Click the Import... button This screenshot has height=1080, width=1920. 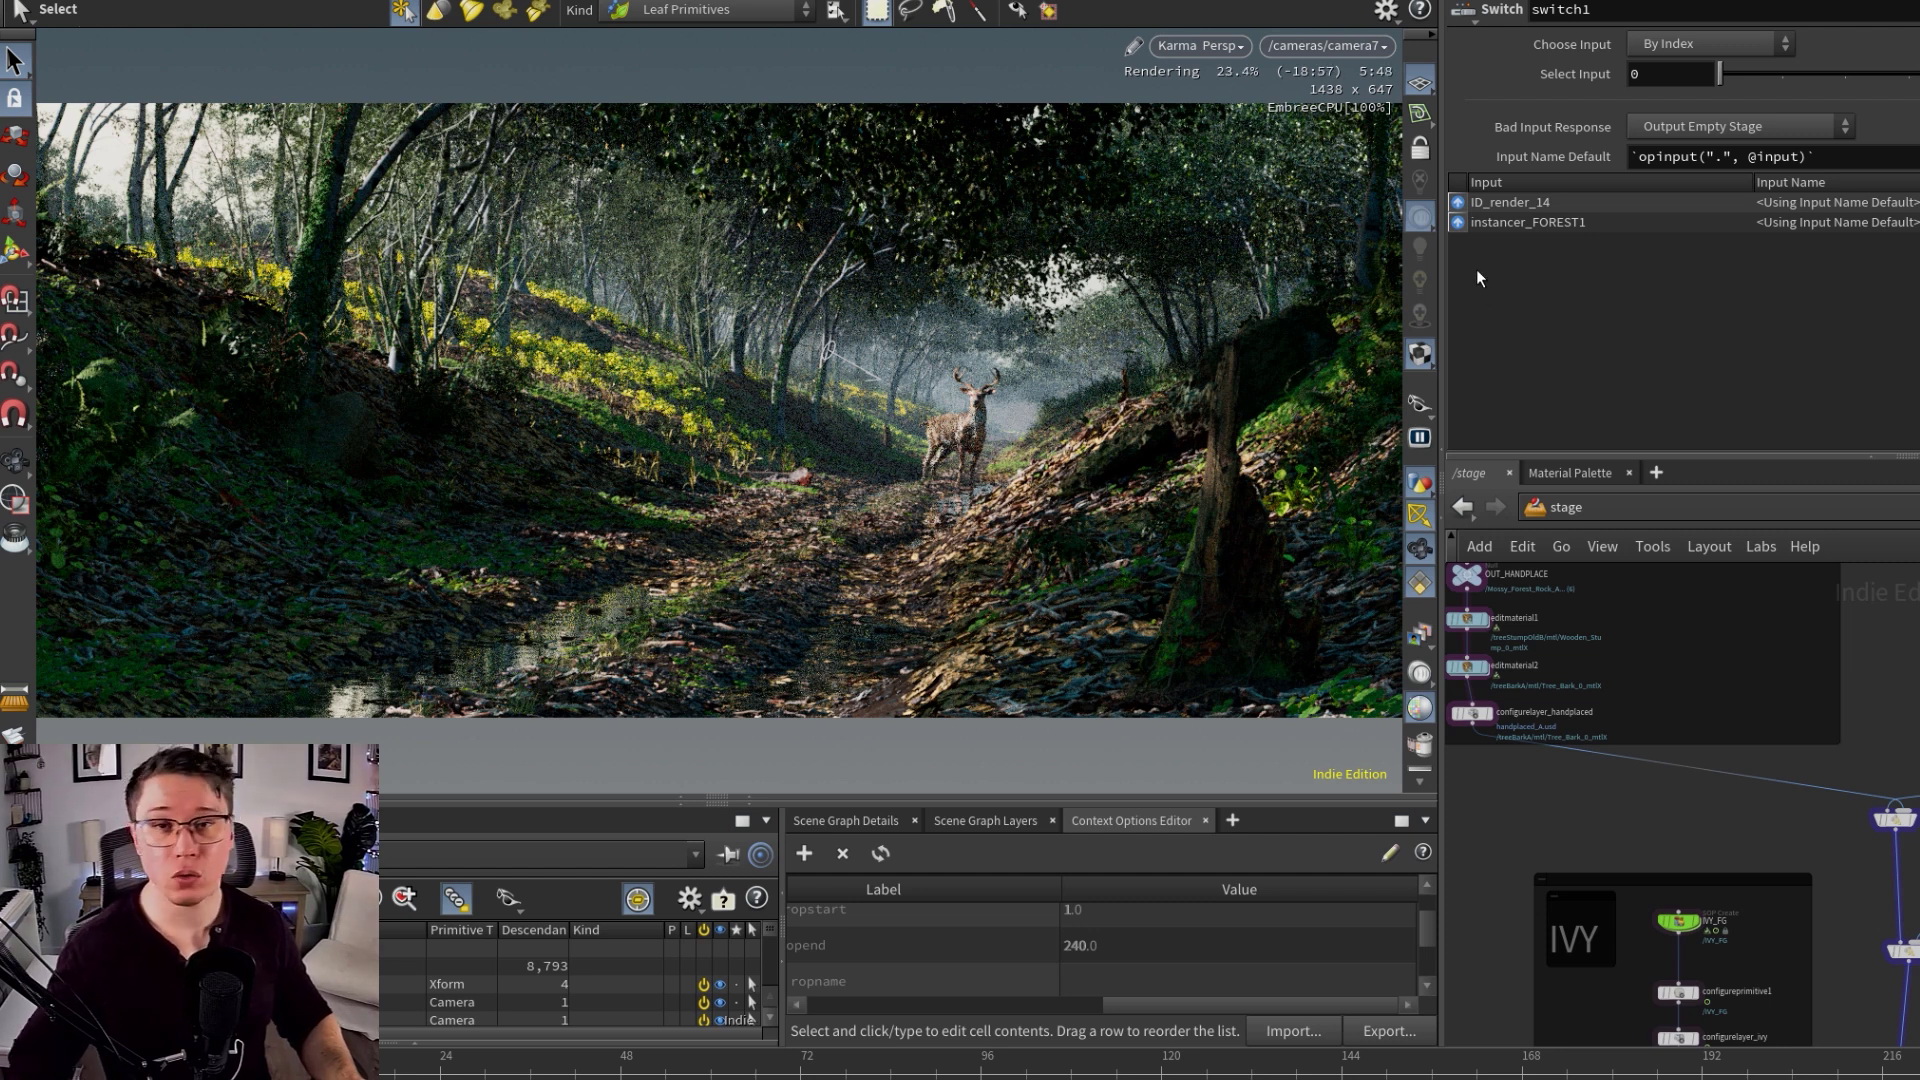point(1293,1031)
